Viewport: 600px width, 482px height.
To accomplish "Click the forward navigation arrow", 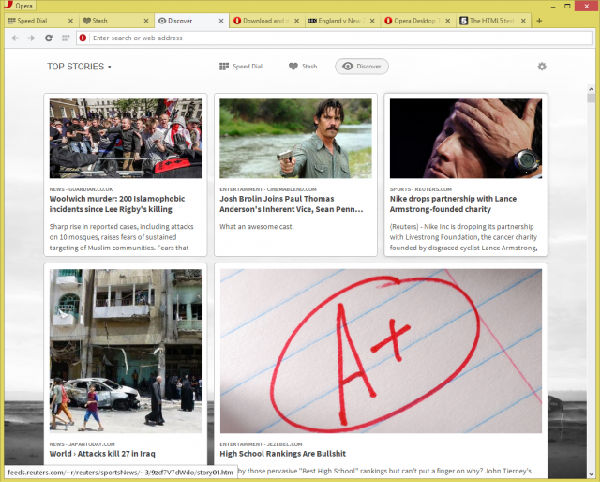I will 31,38.
